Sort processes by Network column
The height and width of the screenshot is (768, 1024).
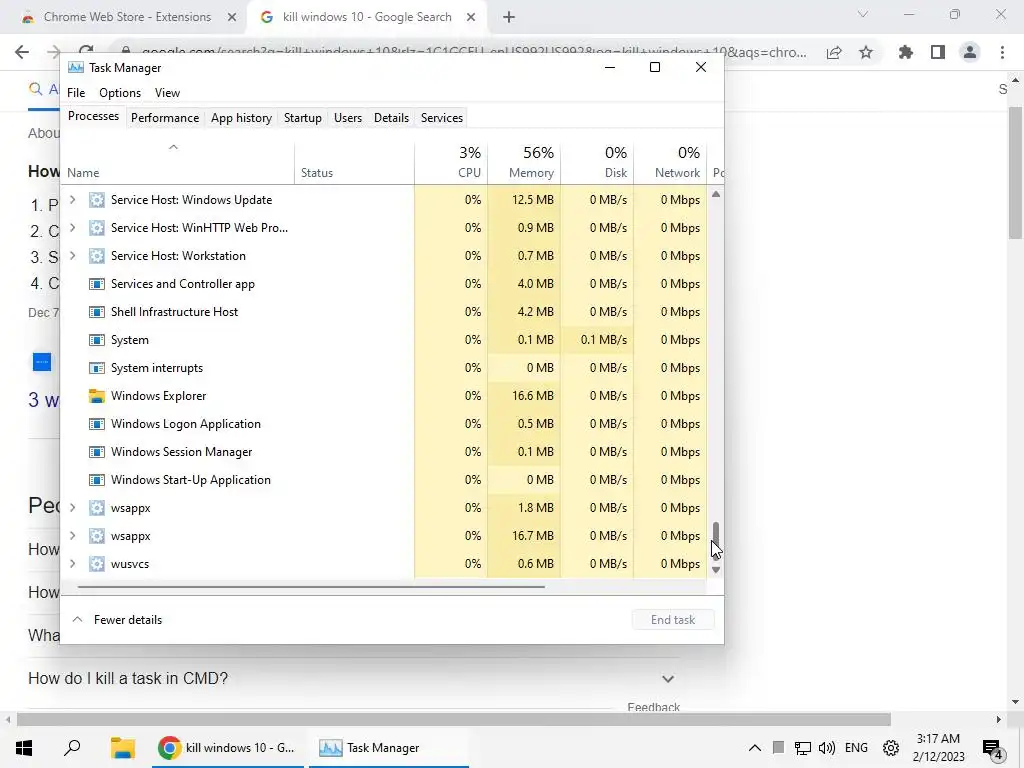click(671, 162)
